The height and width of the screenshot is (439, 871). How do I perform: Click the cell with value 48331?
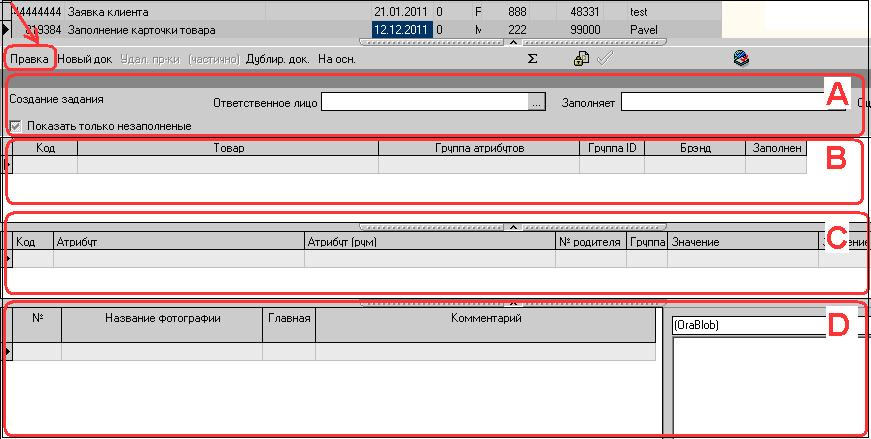coord(585,12)
